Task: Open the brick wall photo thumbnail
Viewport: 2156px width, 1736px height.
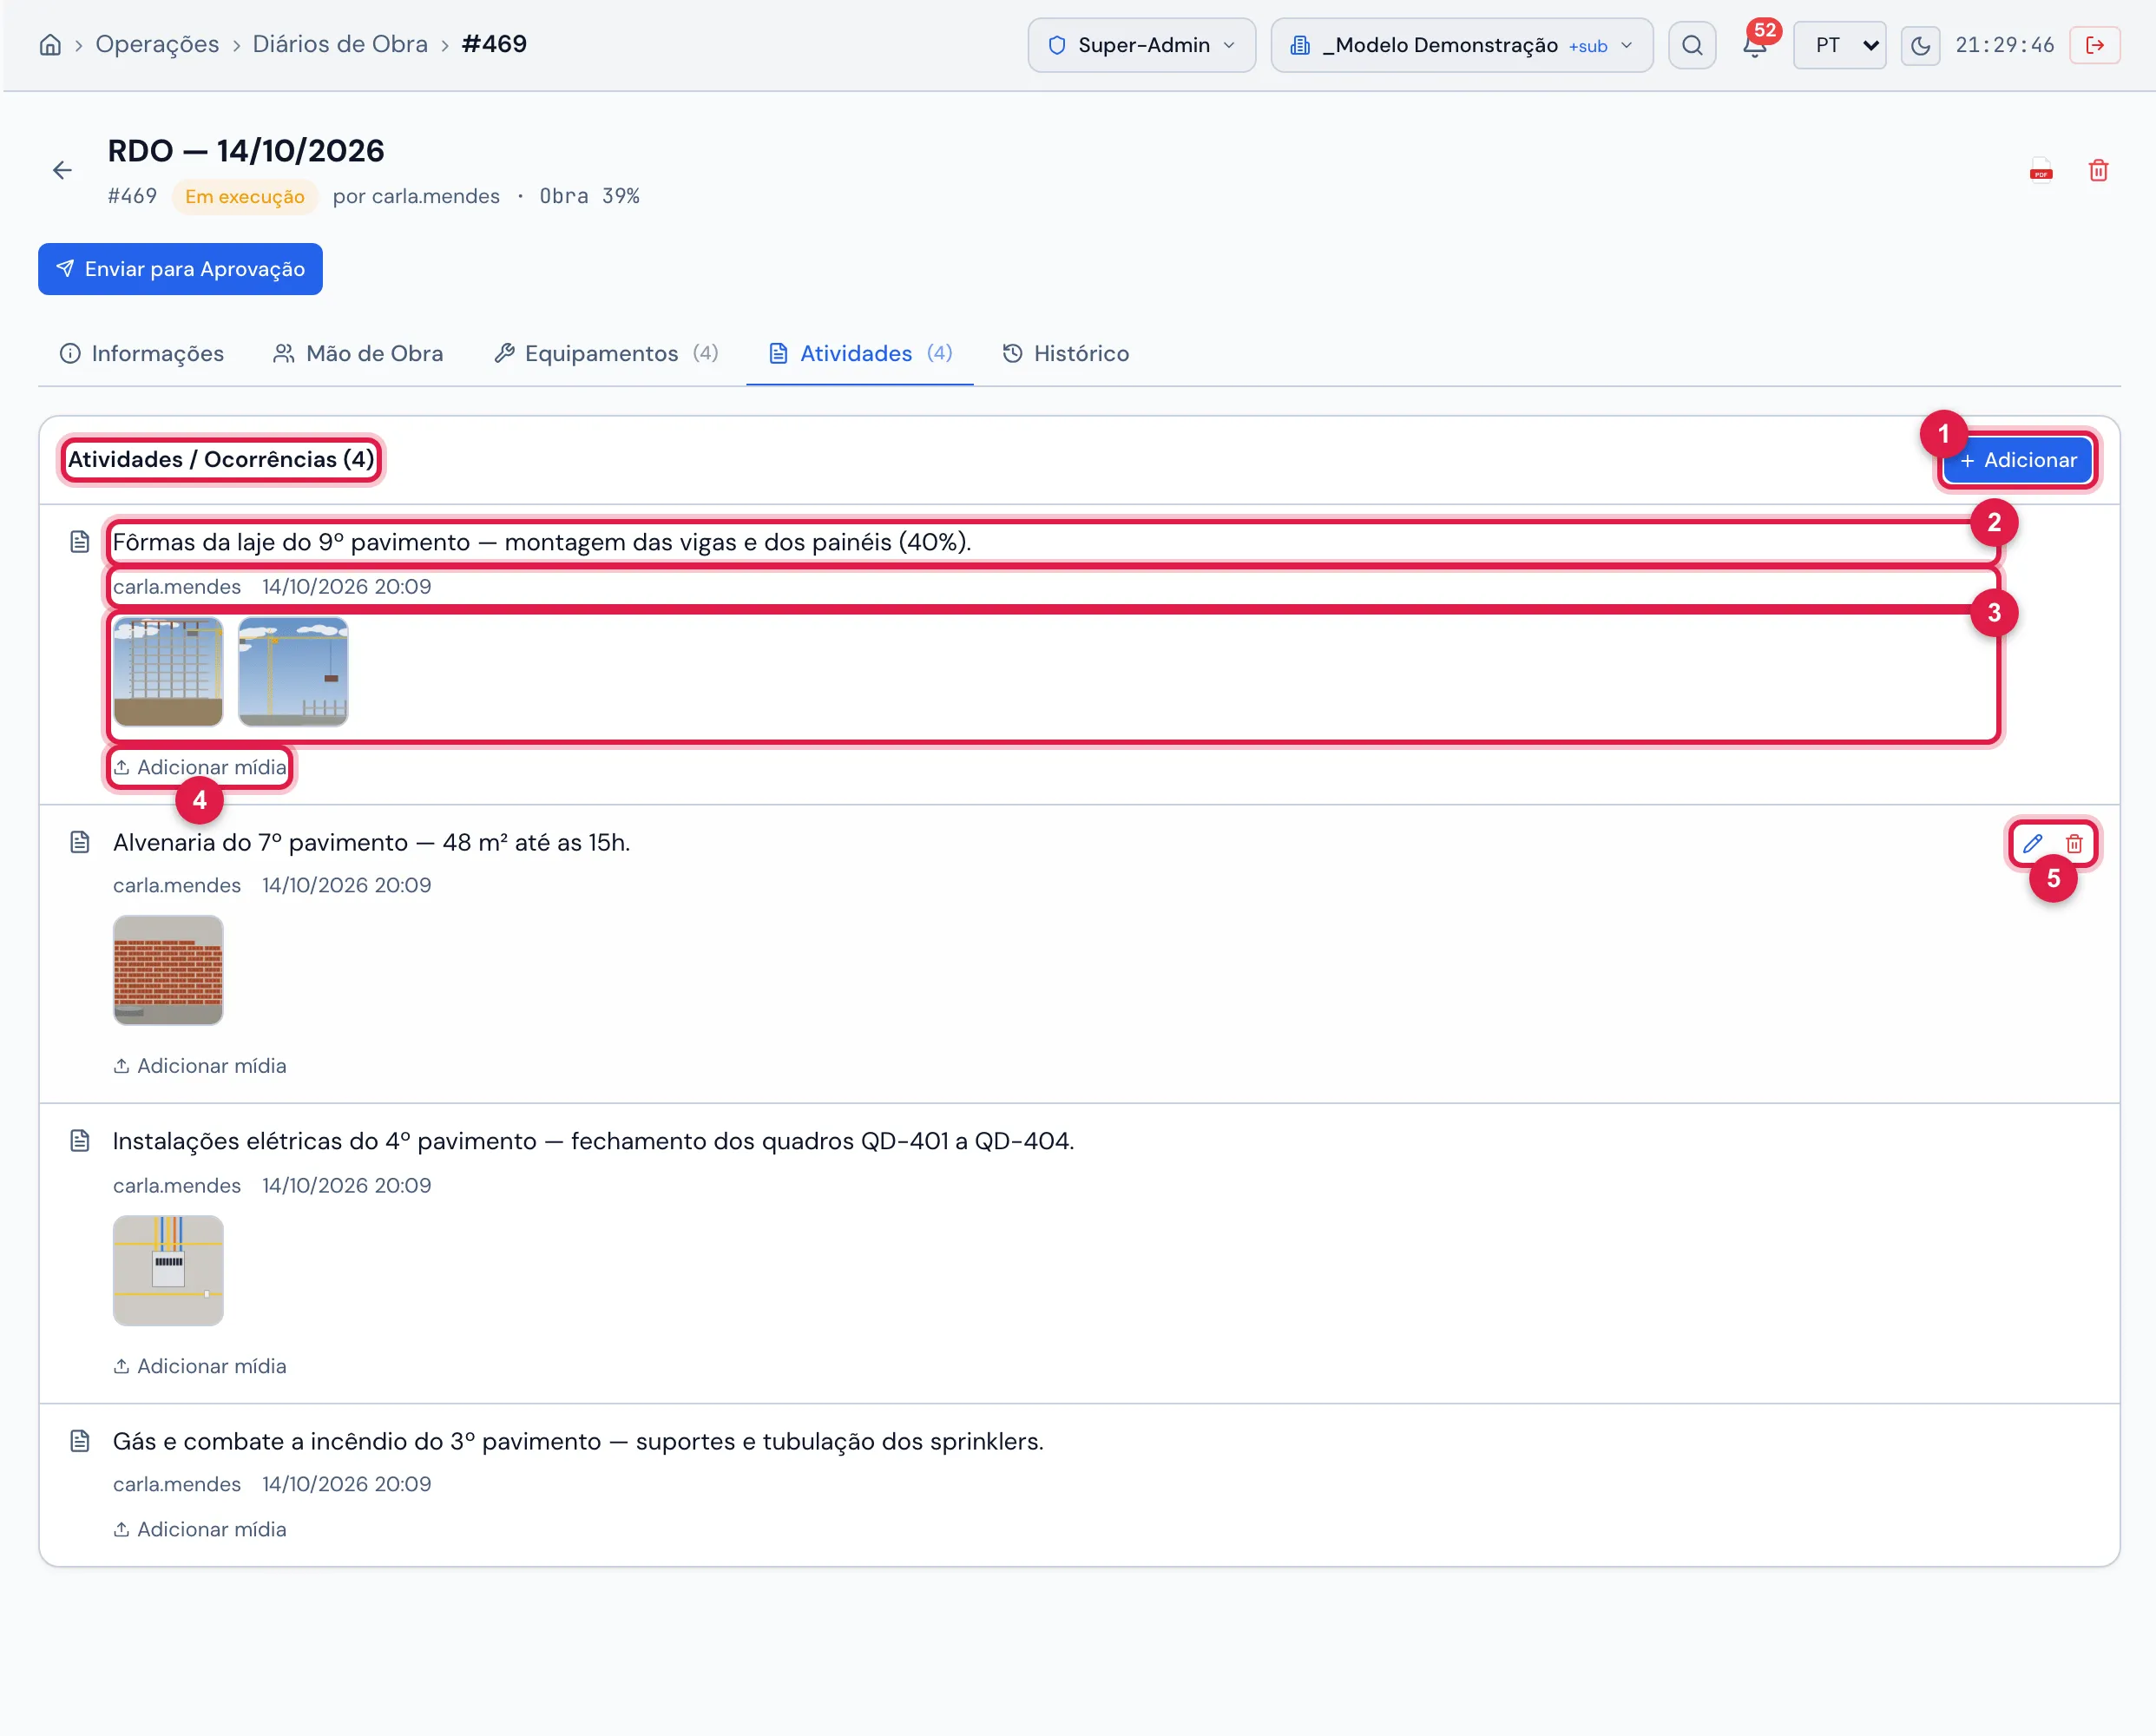Action: (x=168, y=970)
